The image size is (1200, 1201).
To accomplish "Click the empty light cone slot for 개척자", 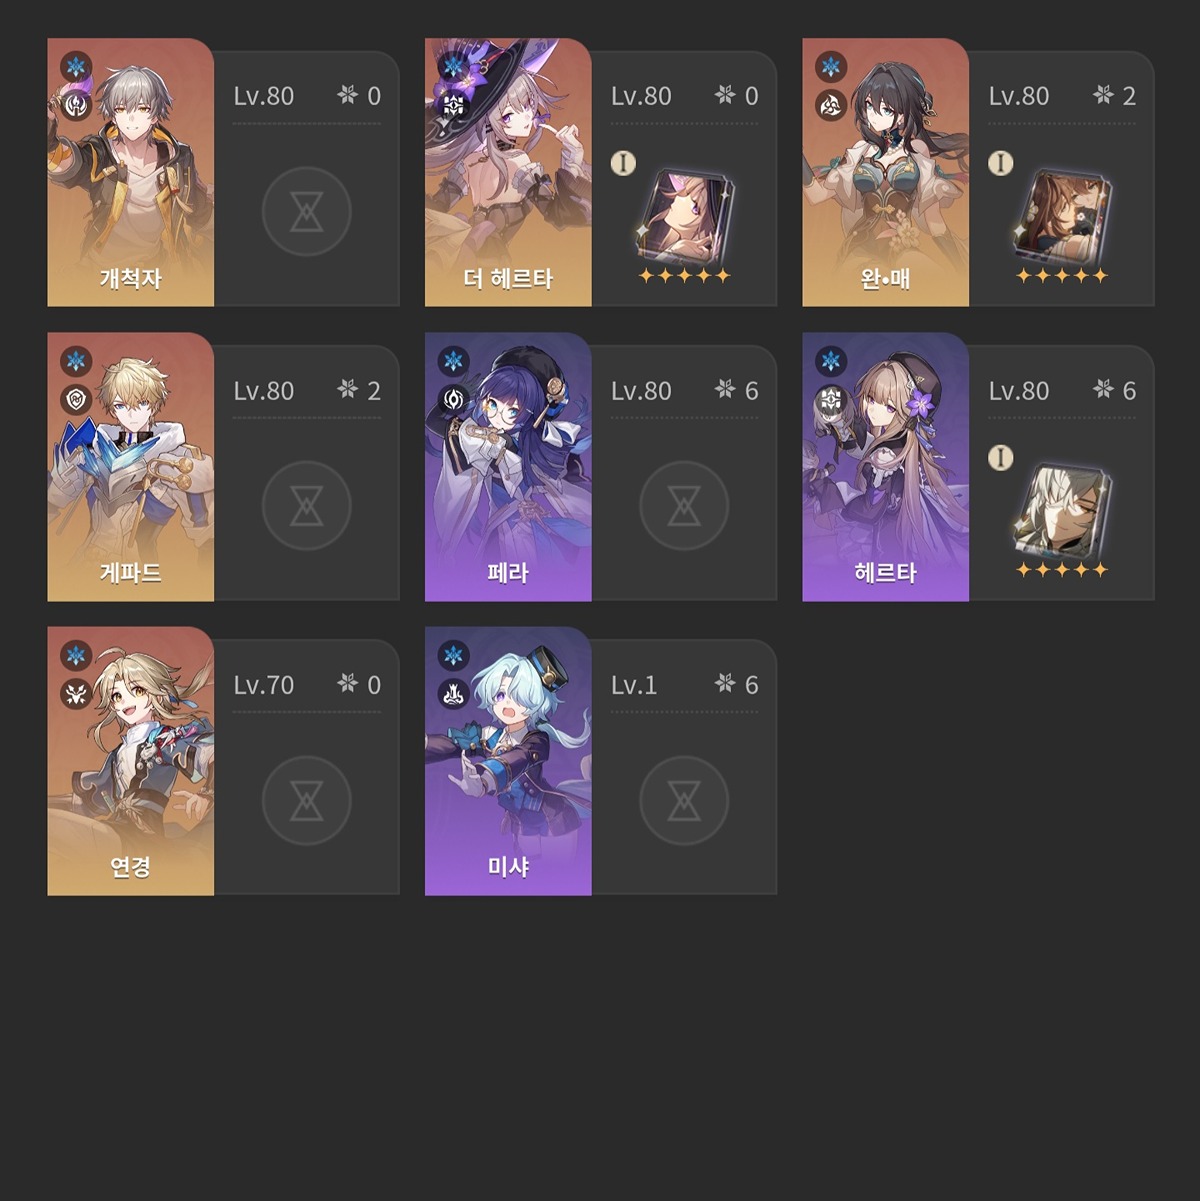I will tap(306, 211).
